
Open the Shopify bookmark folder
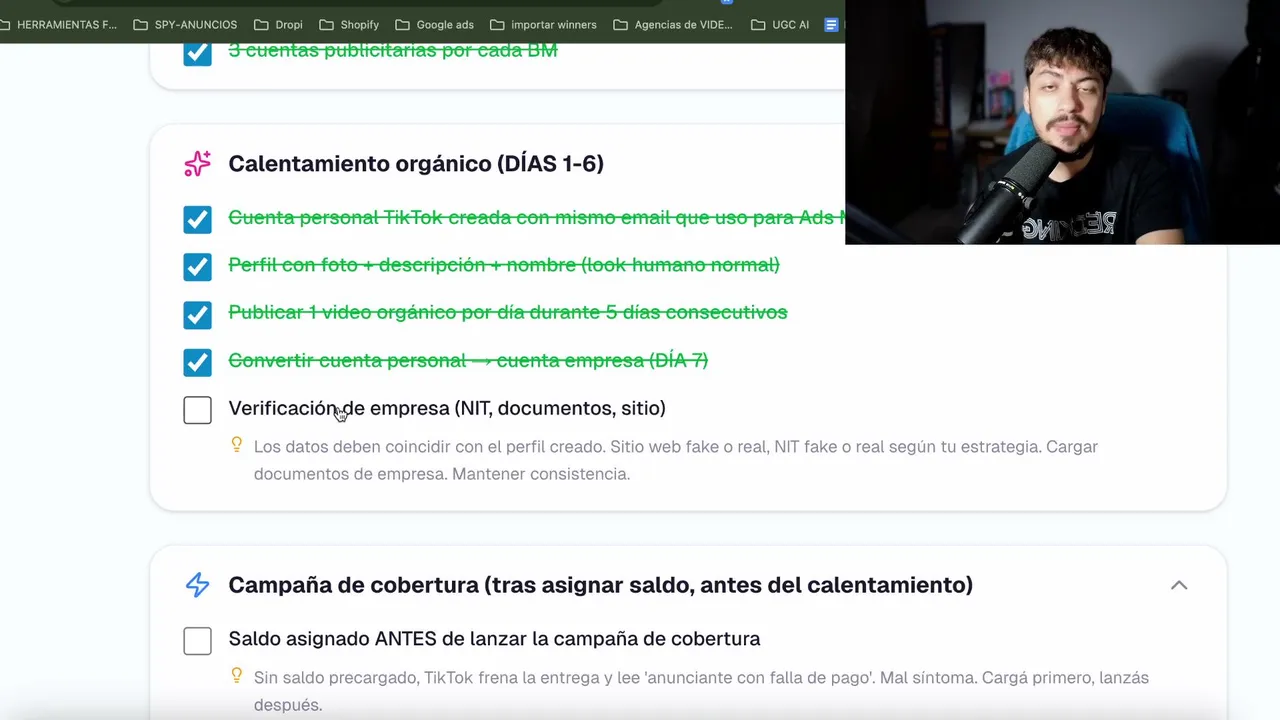[349, 24]
